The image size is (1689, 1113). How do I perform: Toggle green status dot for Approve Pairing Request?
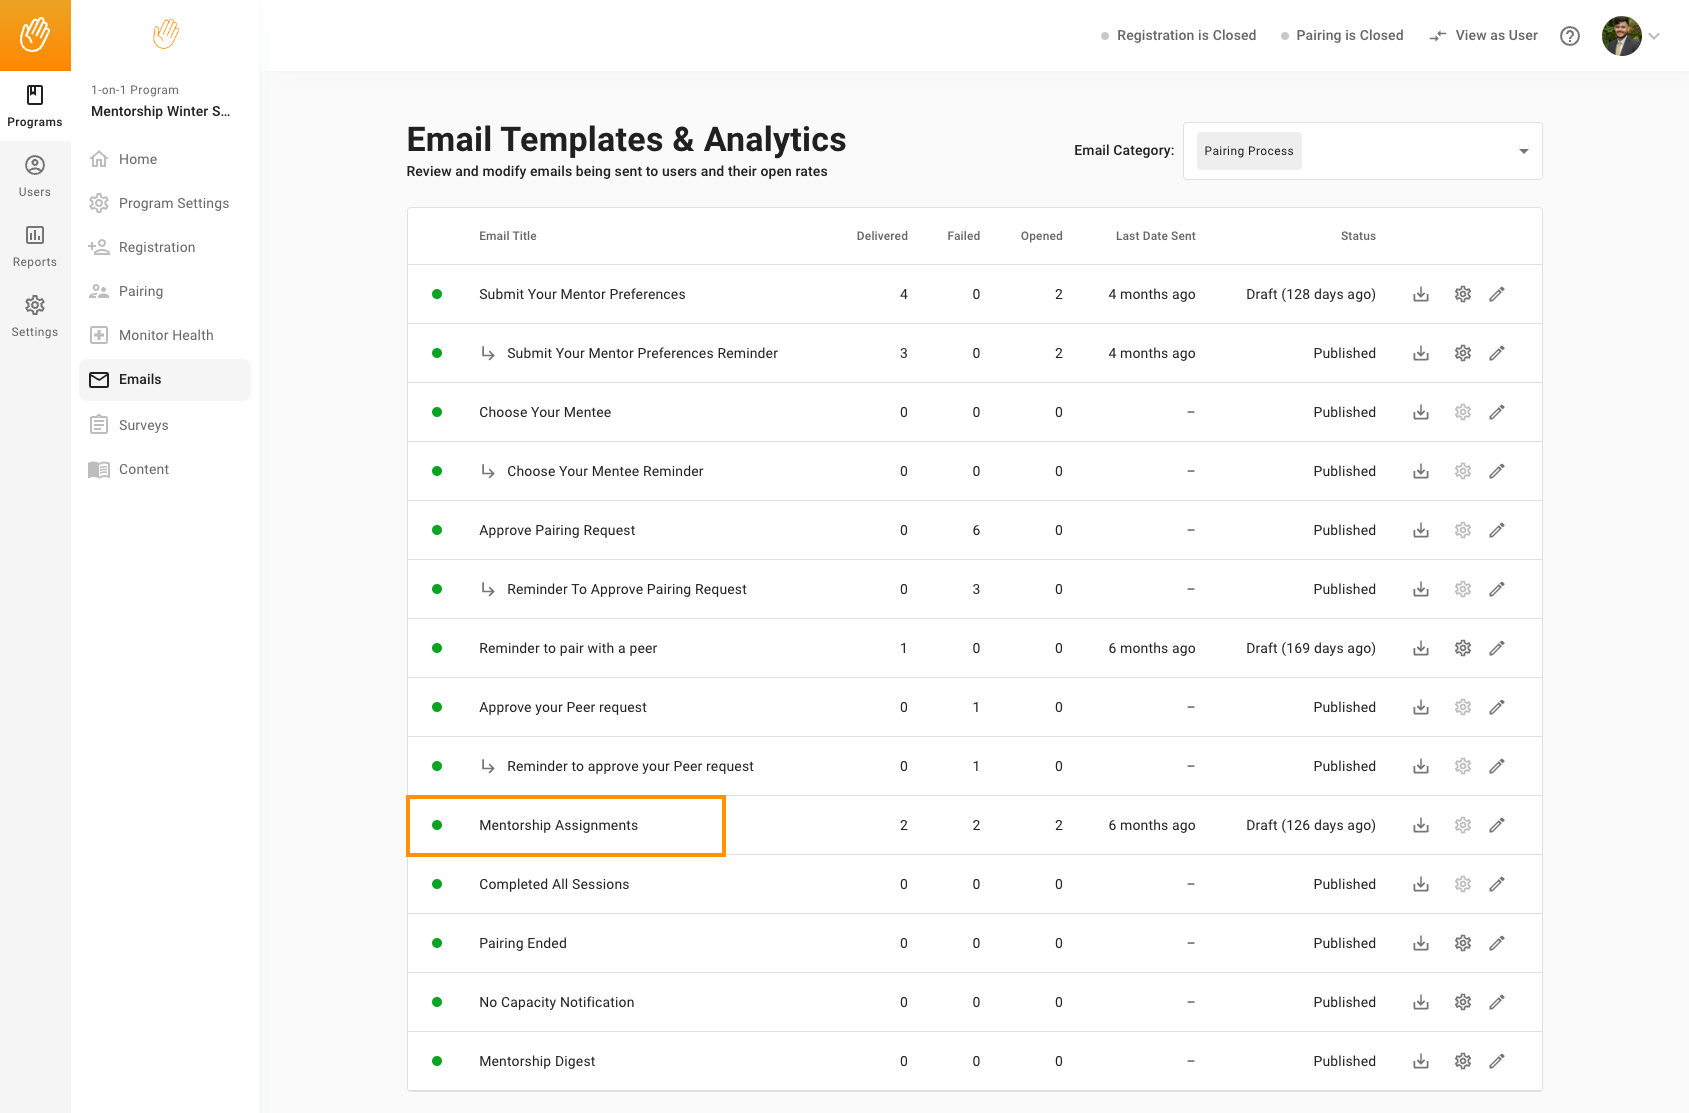(x=437, y=530)
